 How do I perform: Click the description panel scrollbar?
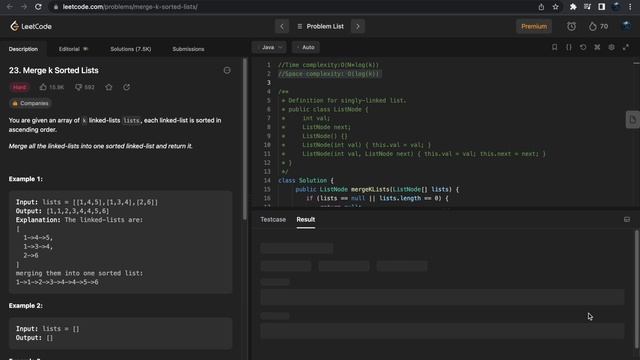point(244,139)
